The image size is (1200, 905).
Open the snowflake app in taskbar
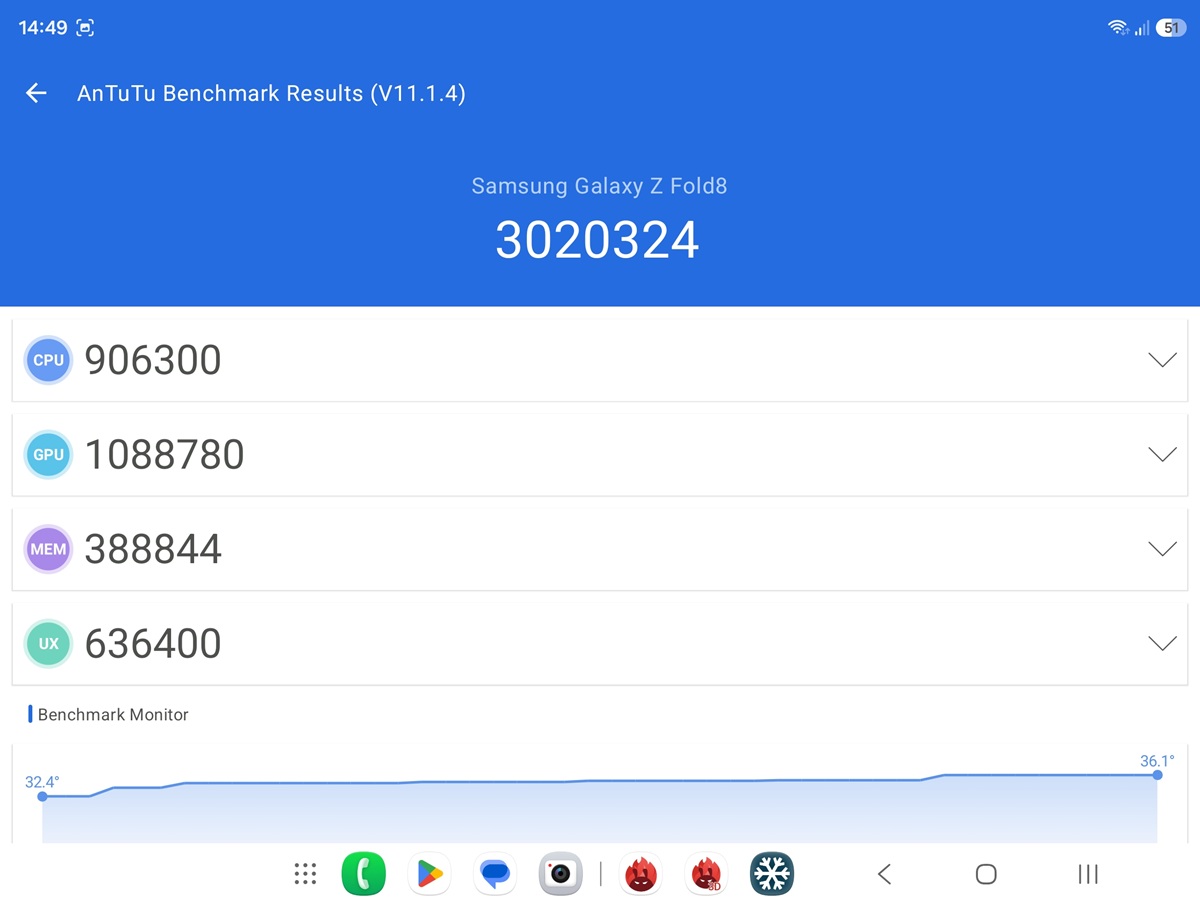pyautogui.click(x=772, y=874)
